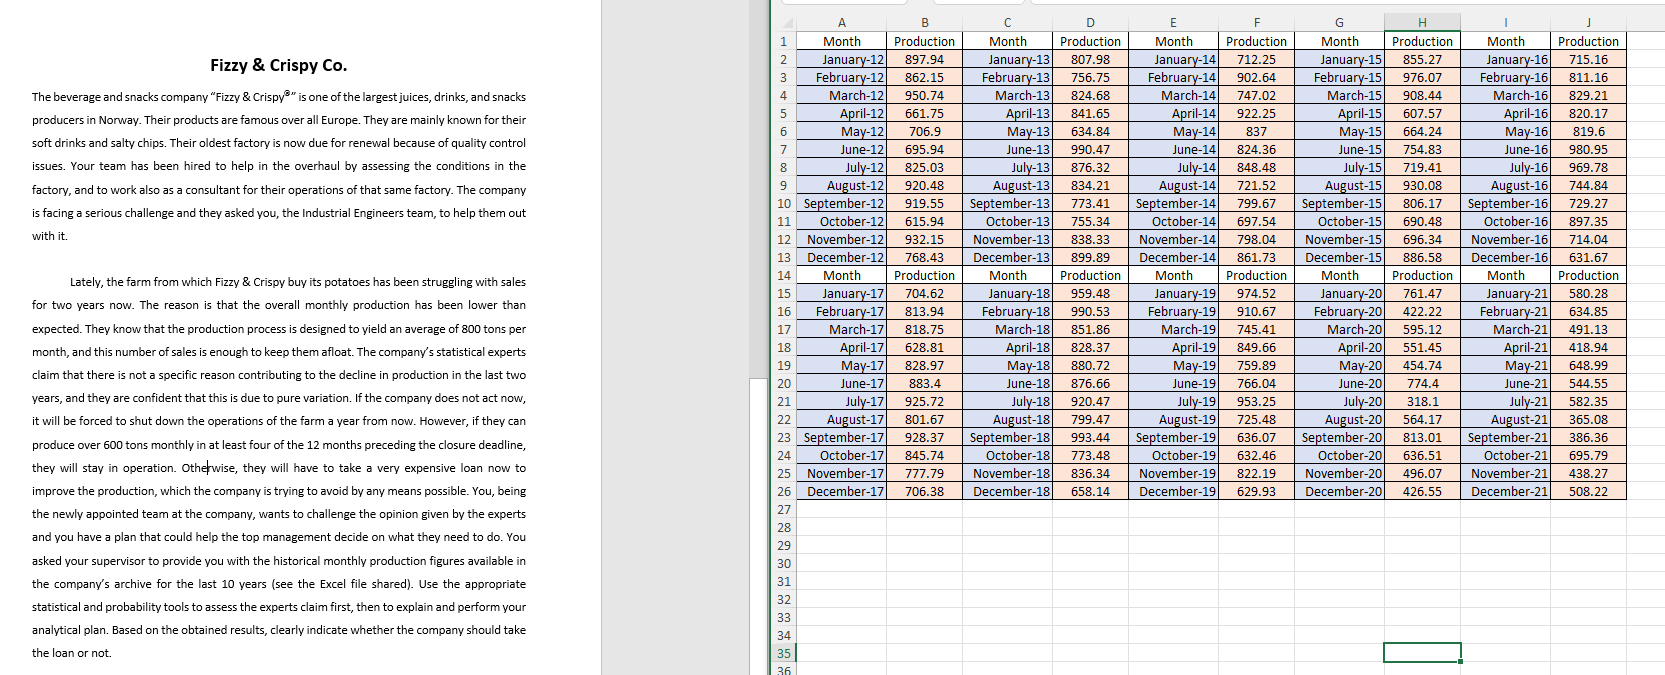Select column J header

pyautogui.click(x=1588, y=23)
